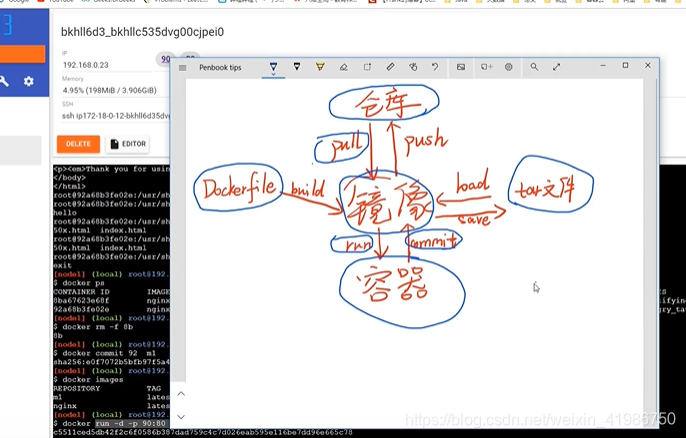The image size is (686, 438).
Task: Go to next page down arrow
Action: click(181, 417)
